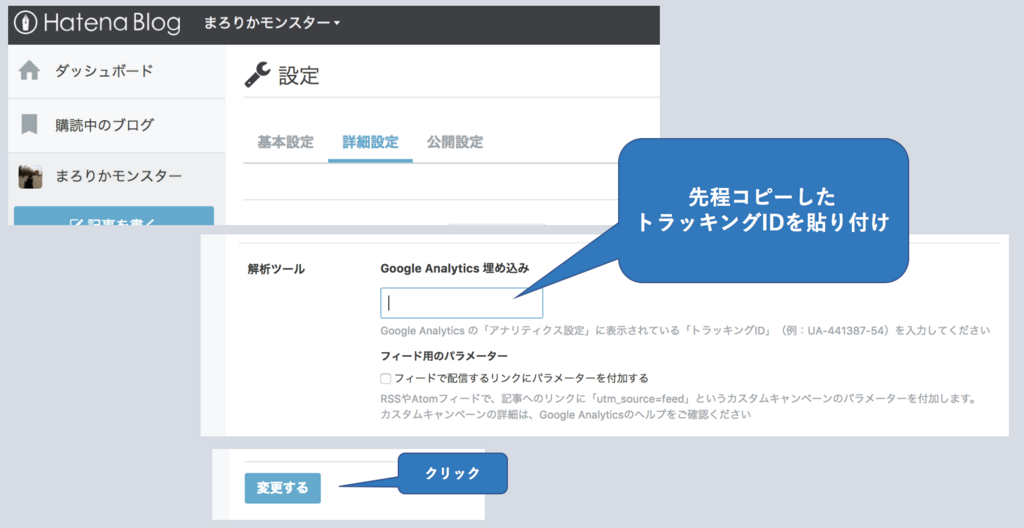Screen dimensions: 1024x528
Task: Enable フィードで配信するリンクにパラメーターを付加する checkbox
Action: click(x=386, y=378)
